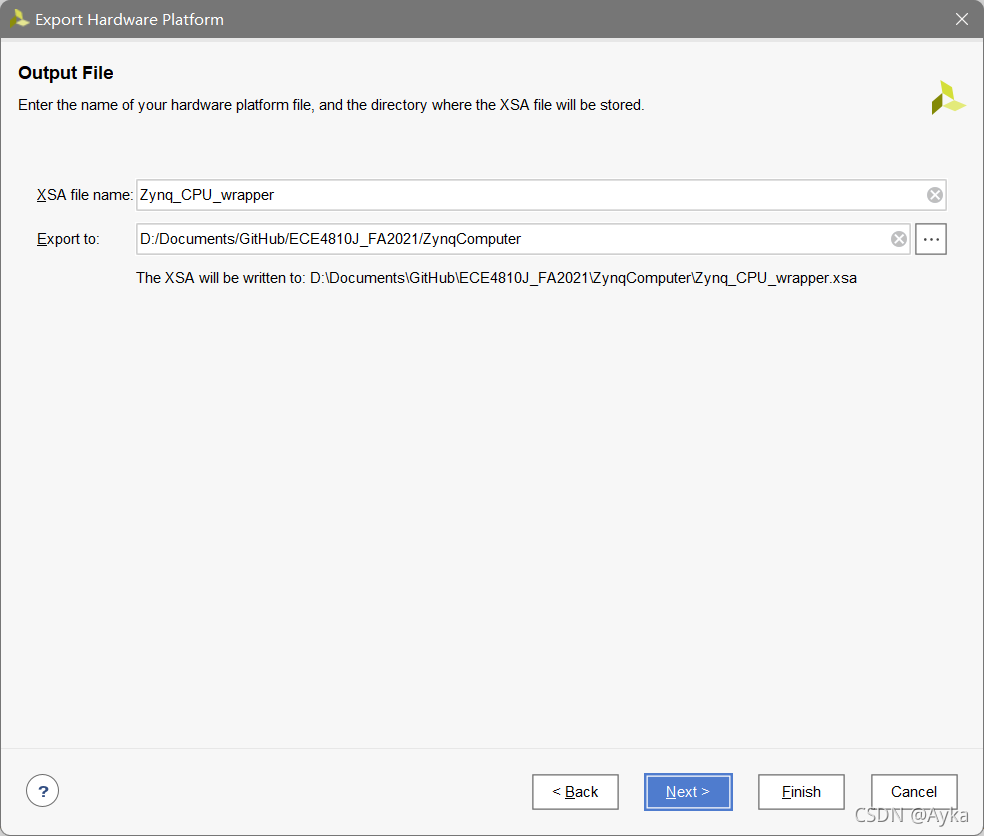Viewport: 984px width, 836px height.
Task: Click the Vivado logo in title bar
Action: click(19, 19)
